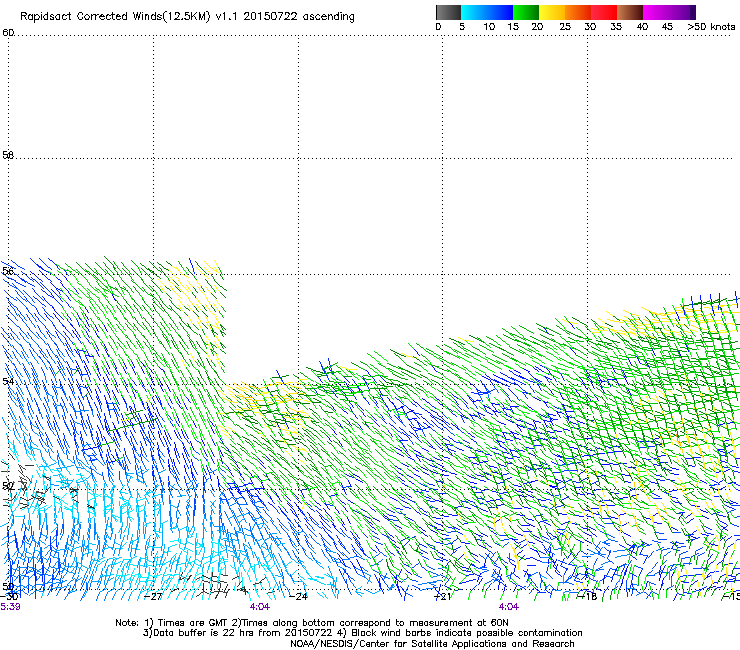740x650 pixels.
Task: Click the NOAA/NESDIS Center for Satellite Applications credit
Action: click(x=432, y=644)
